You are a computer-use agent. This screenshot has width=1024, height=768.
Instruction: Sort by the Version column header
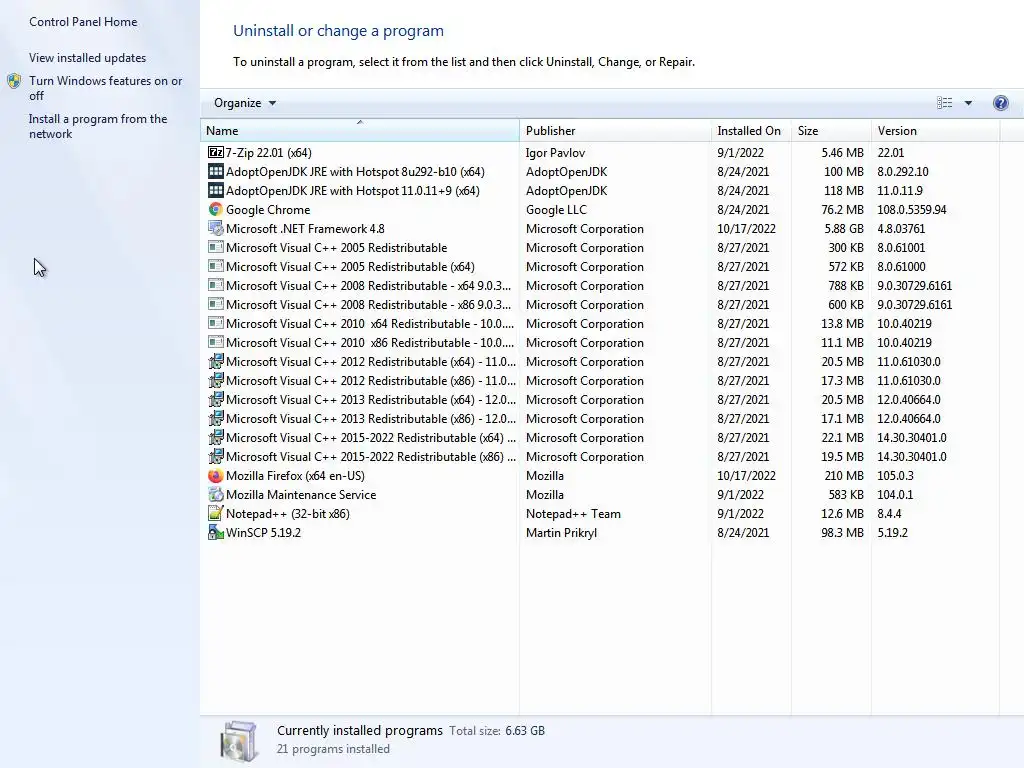click(x=935, y=130)
